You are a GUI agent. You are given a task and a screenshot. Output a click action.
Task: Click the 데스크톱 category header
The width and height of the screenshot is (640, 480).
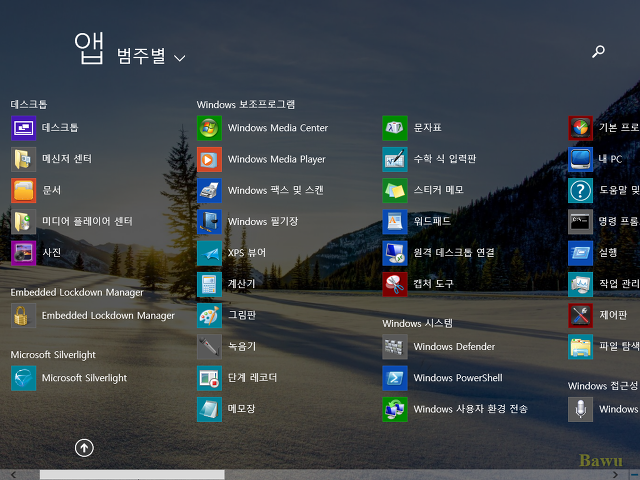[x=29, y=104]
